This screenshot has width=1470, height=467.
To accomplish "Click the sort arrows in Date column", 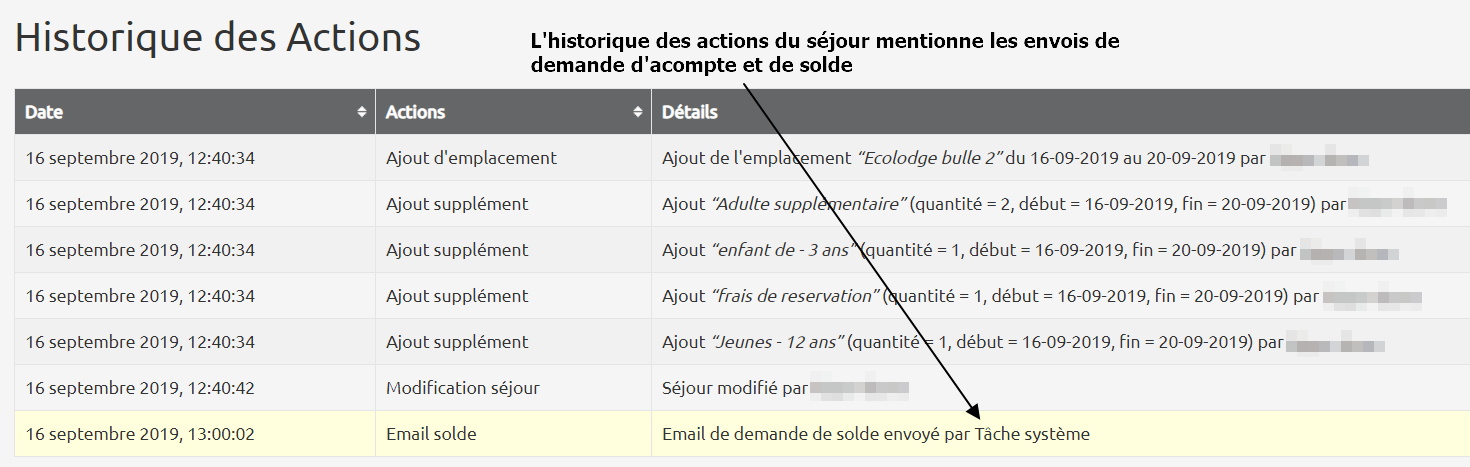I will 362,113.
